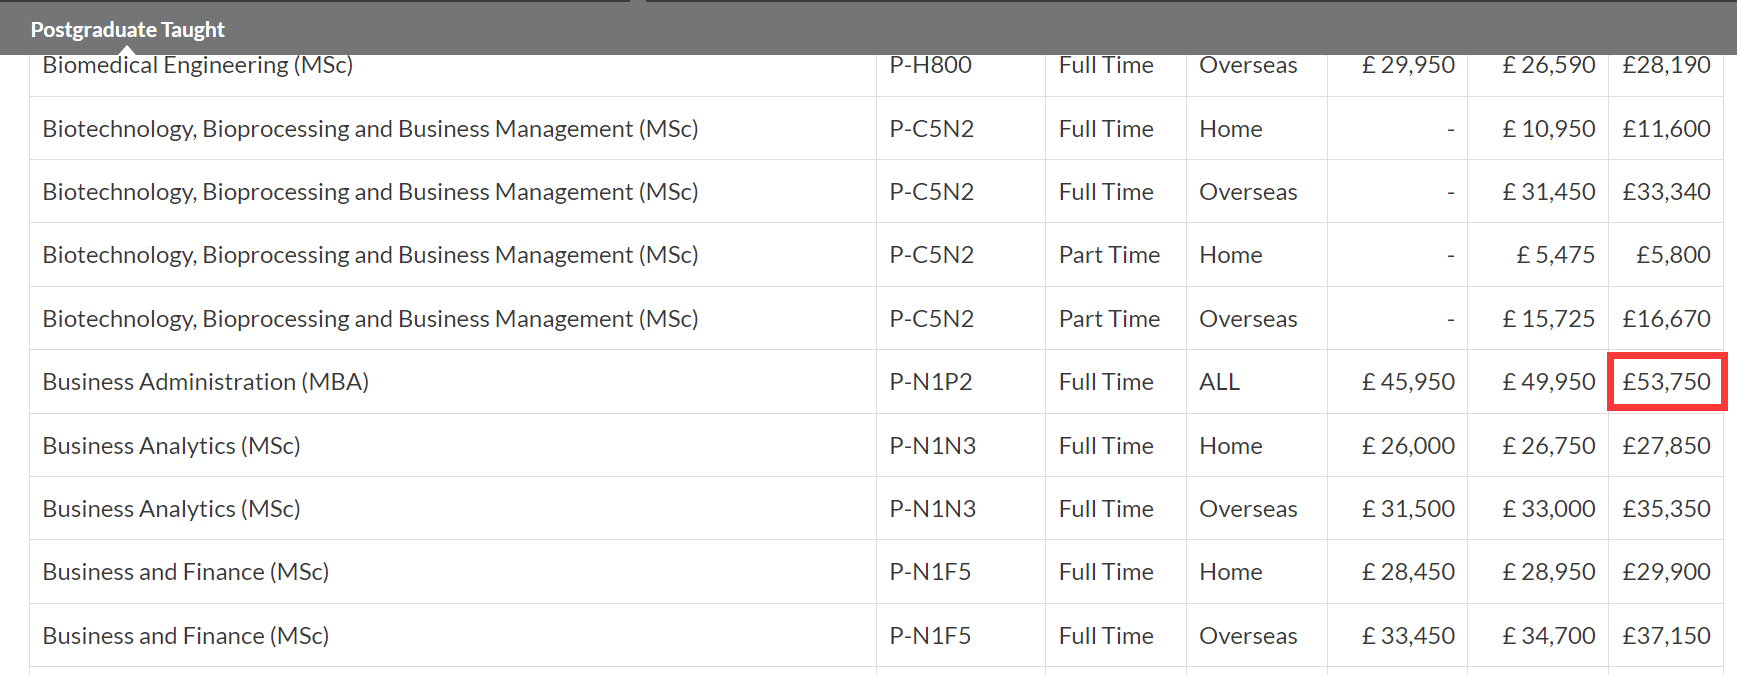
Task: Click £11,600 Biotechnology Full Time Home fee
Action: tap(1666, 129)
